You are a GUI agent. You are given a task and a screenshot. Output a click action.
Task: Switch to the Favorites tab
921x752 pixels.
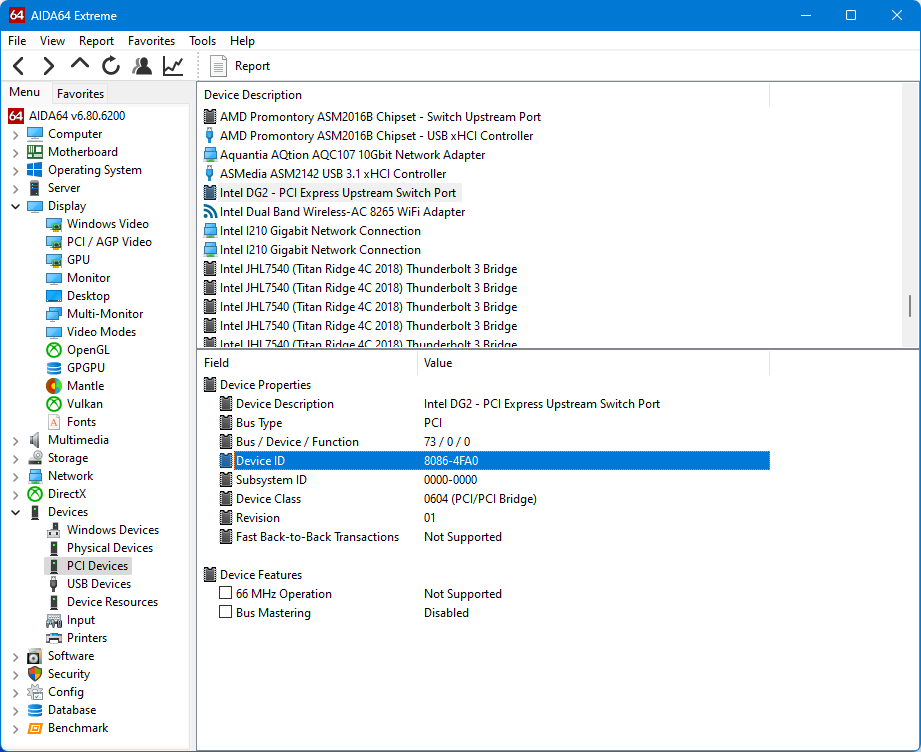(x=80, y=93)
